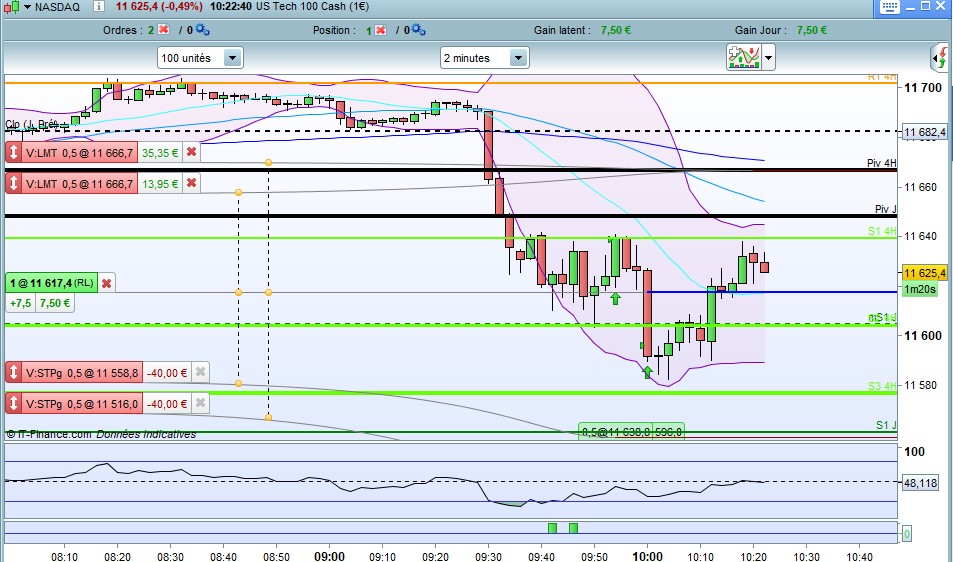Expand the arrow beside the add indicator button
953x562 pixels.
tap(768, 58)
